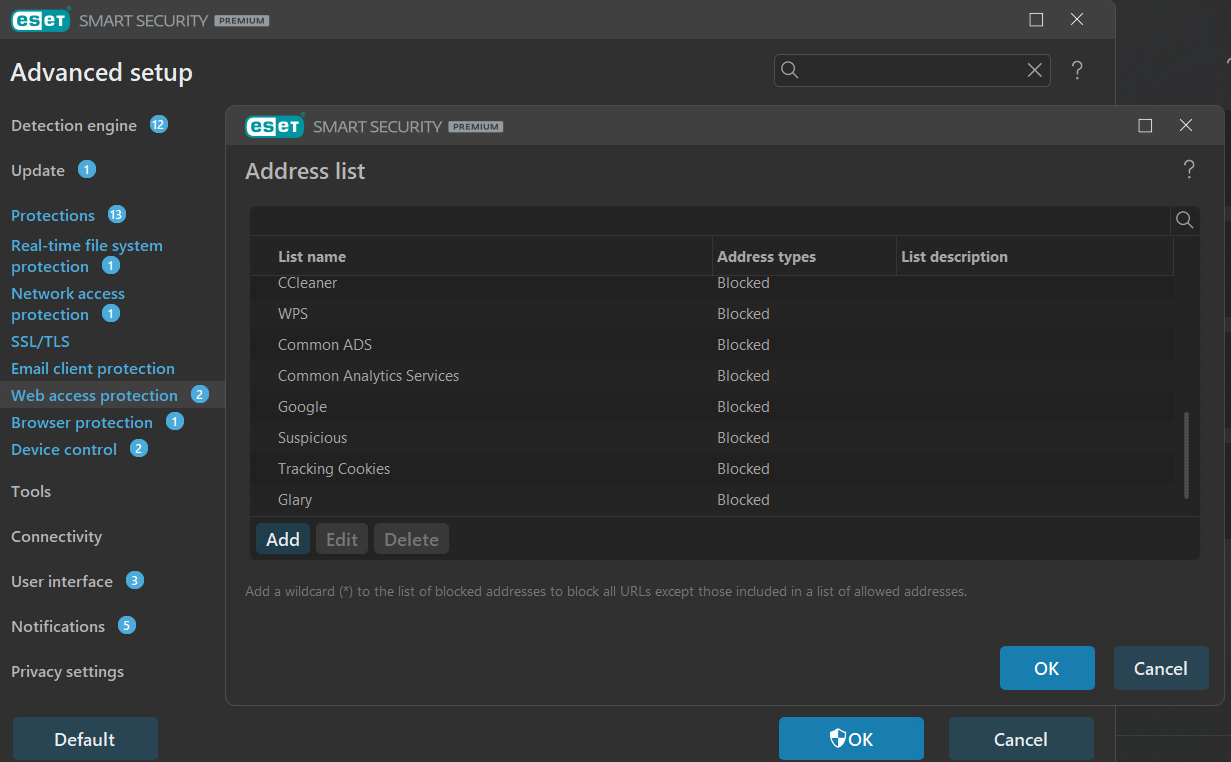The width and height of the screenshot is (1231, 762).
Task: Click the badge 2 next to Web access protection
Action: pyautogui.click(x=200, y=395)
